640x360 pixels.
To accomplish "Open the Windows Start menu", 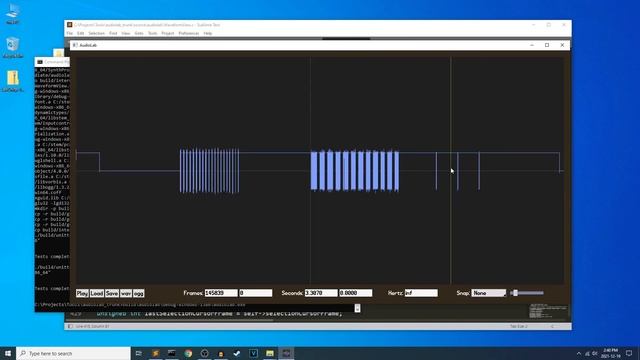I will (x=8, y=353).
